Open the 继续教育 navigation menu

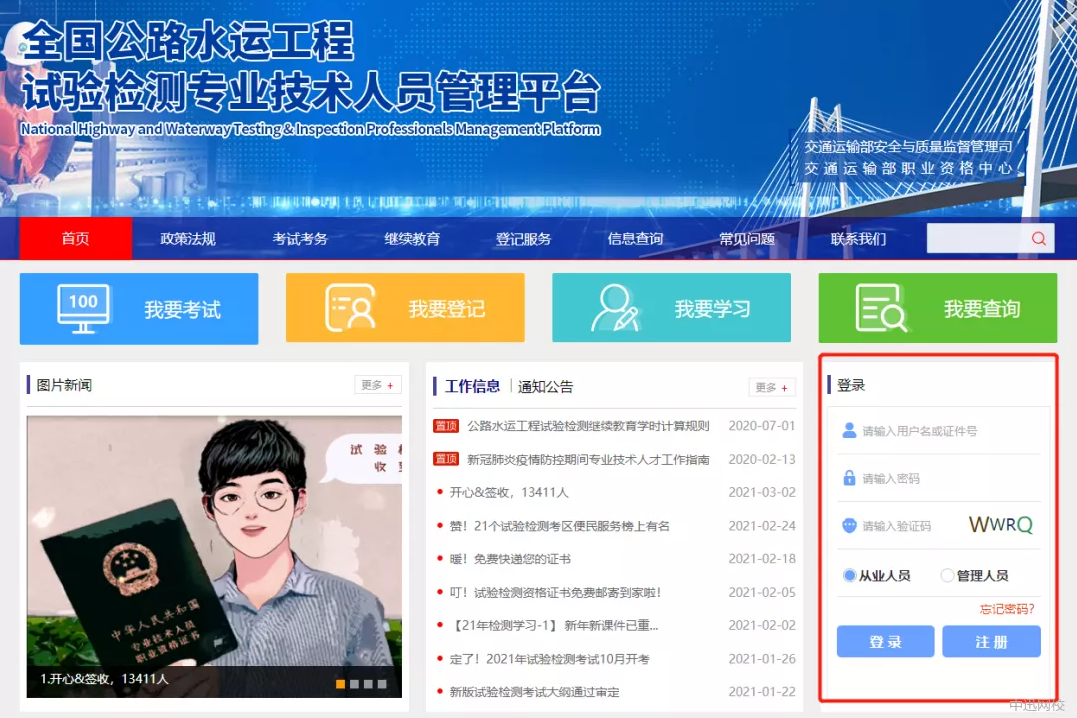(x=412, y=239)
